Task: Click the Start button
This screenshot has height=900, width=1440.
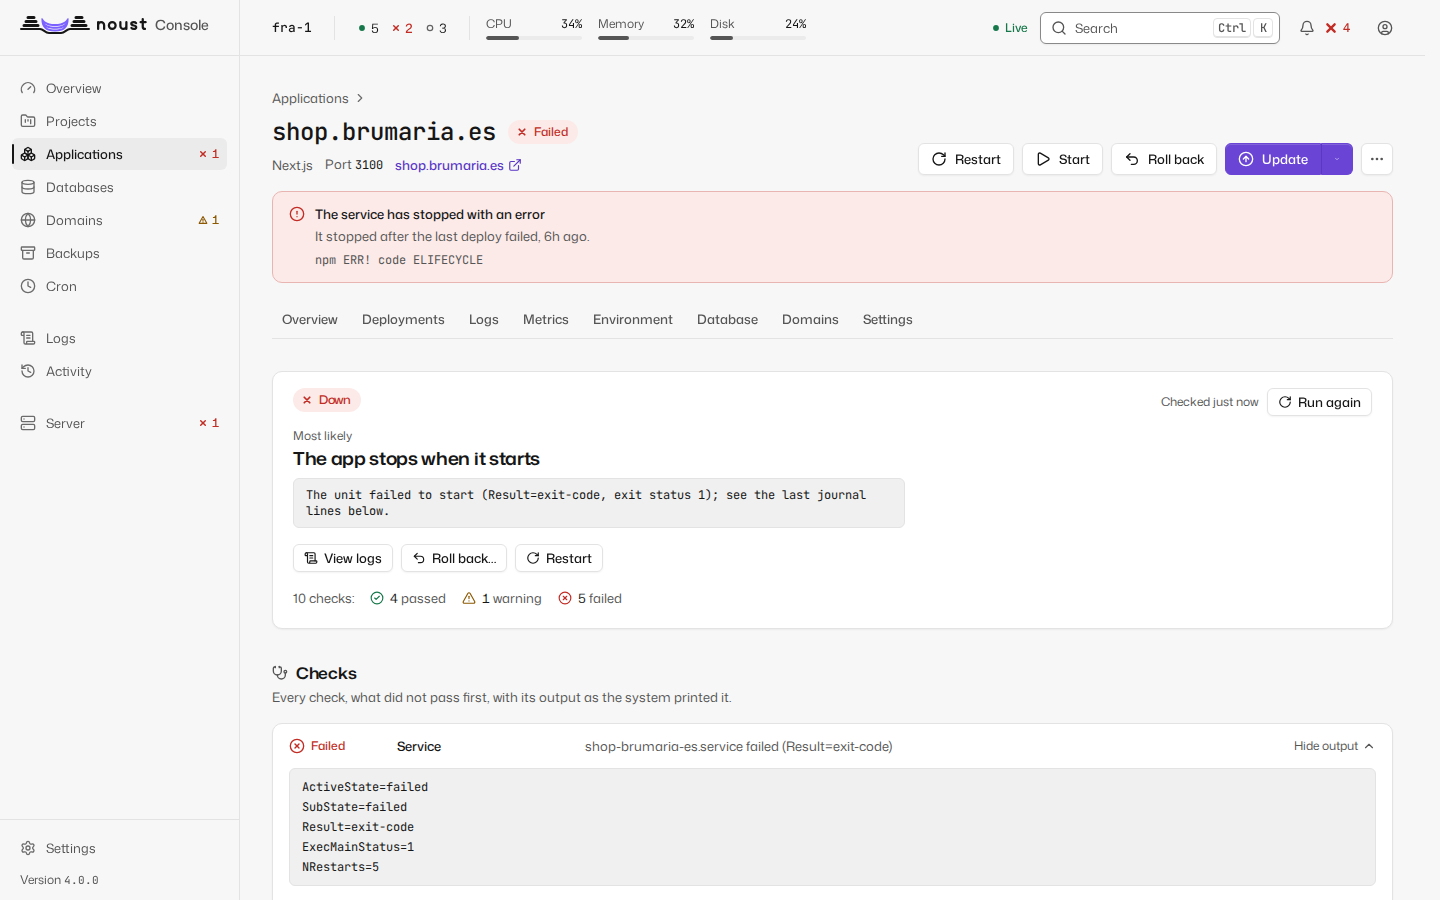Action: [x=1062, y=159]
